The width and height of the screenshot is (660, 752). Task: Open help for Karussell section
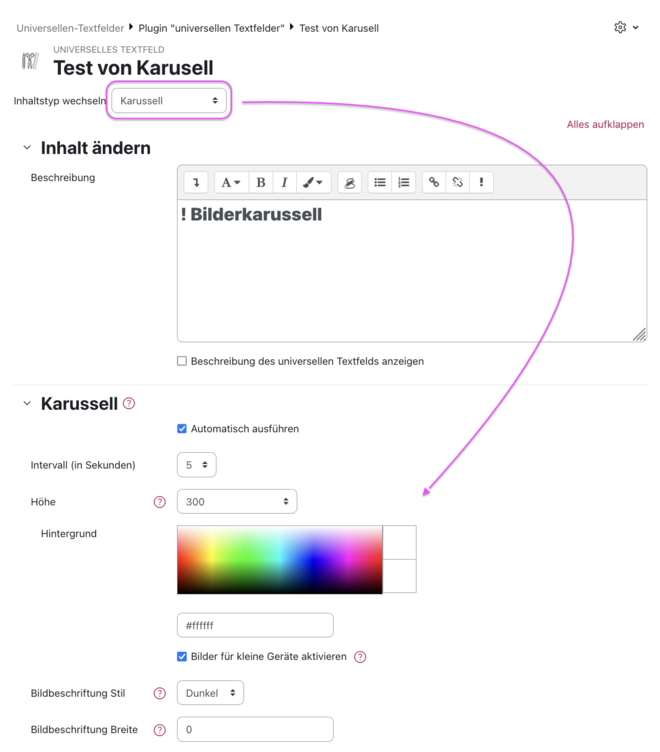coord(129,403)
